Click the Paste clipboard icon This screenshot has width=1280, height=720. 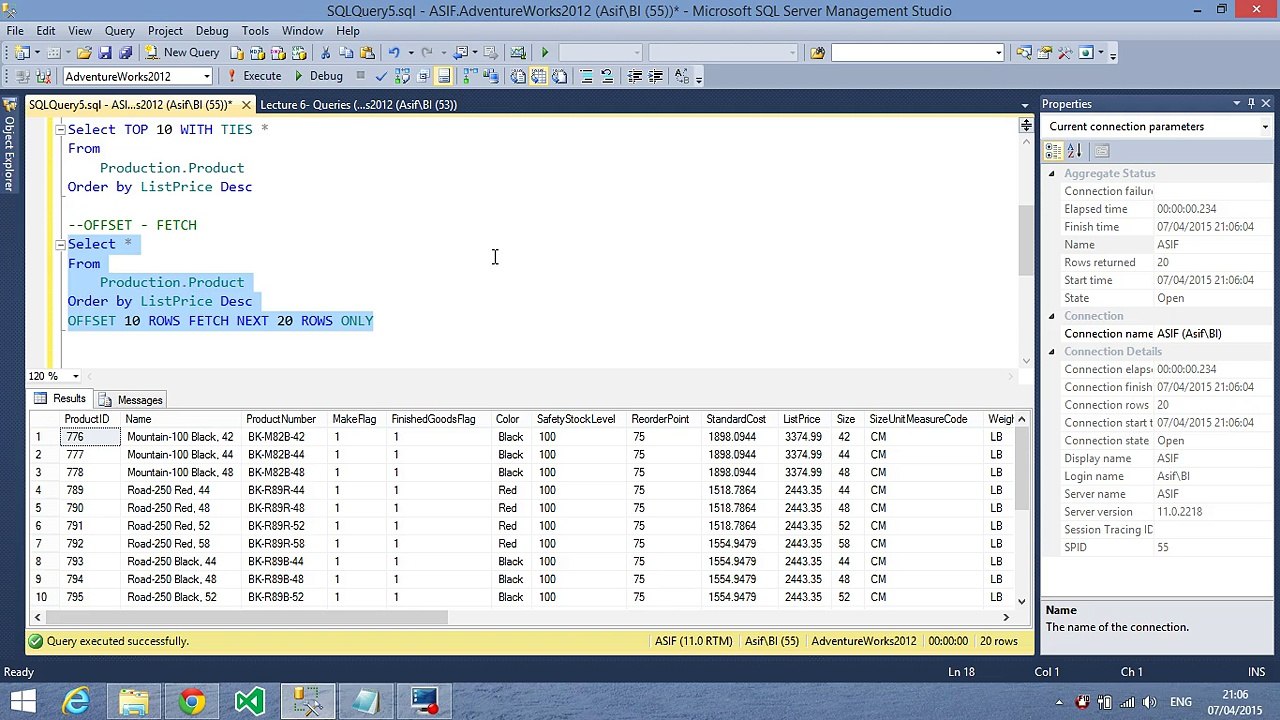coord(367,52)
